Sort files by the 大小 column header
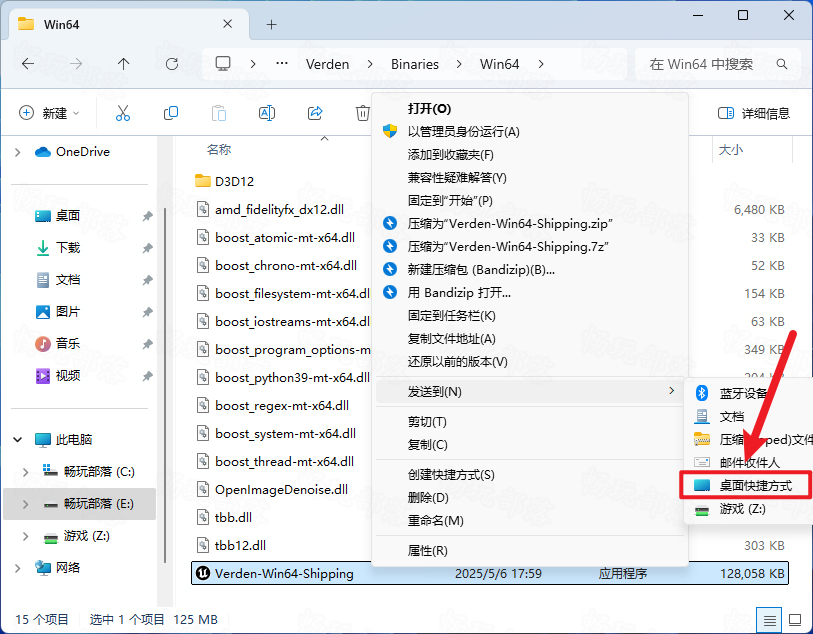 pyautogui.click(x=731, y=150)
